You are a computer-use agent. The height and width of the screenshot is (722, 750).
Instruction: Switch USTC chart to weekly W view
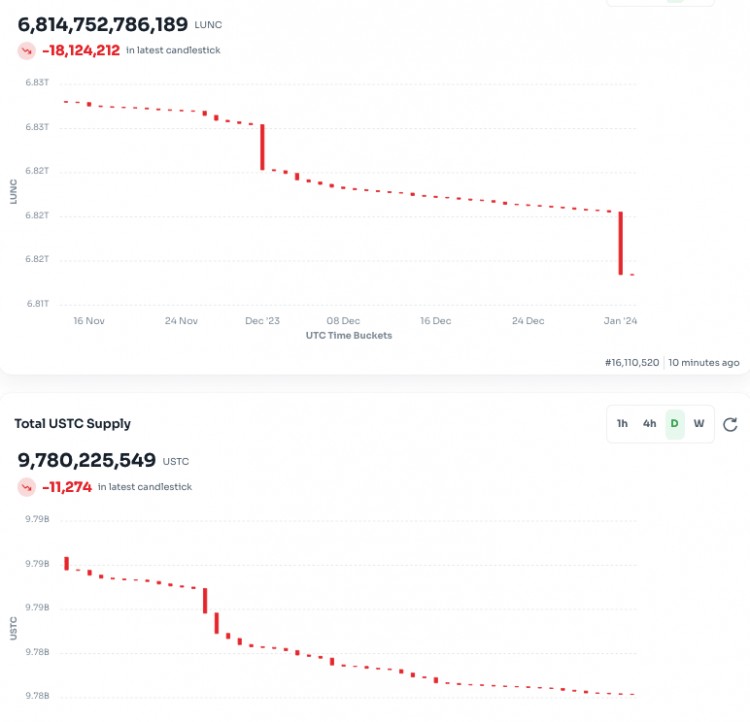point(699,424)
